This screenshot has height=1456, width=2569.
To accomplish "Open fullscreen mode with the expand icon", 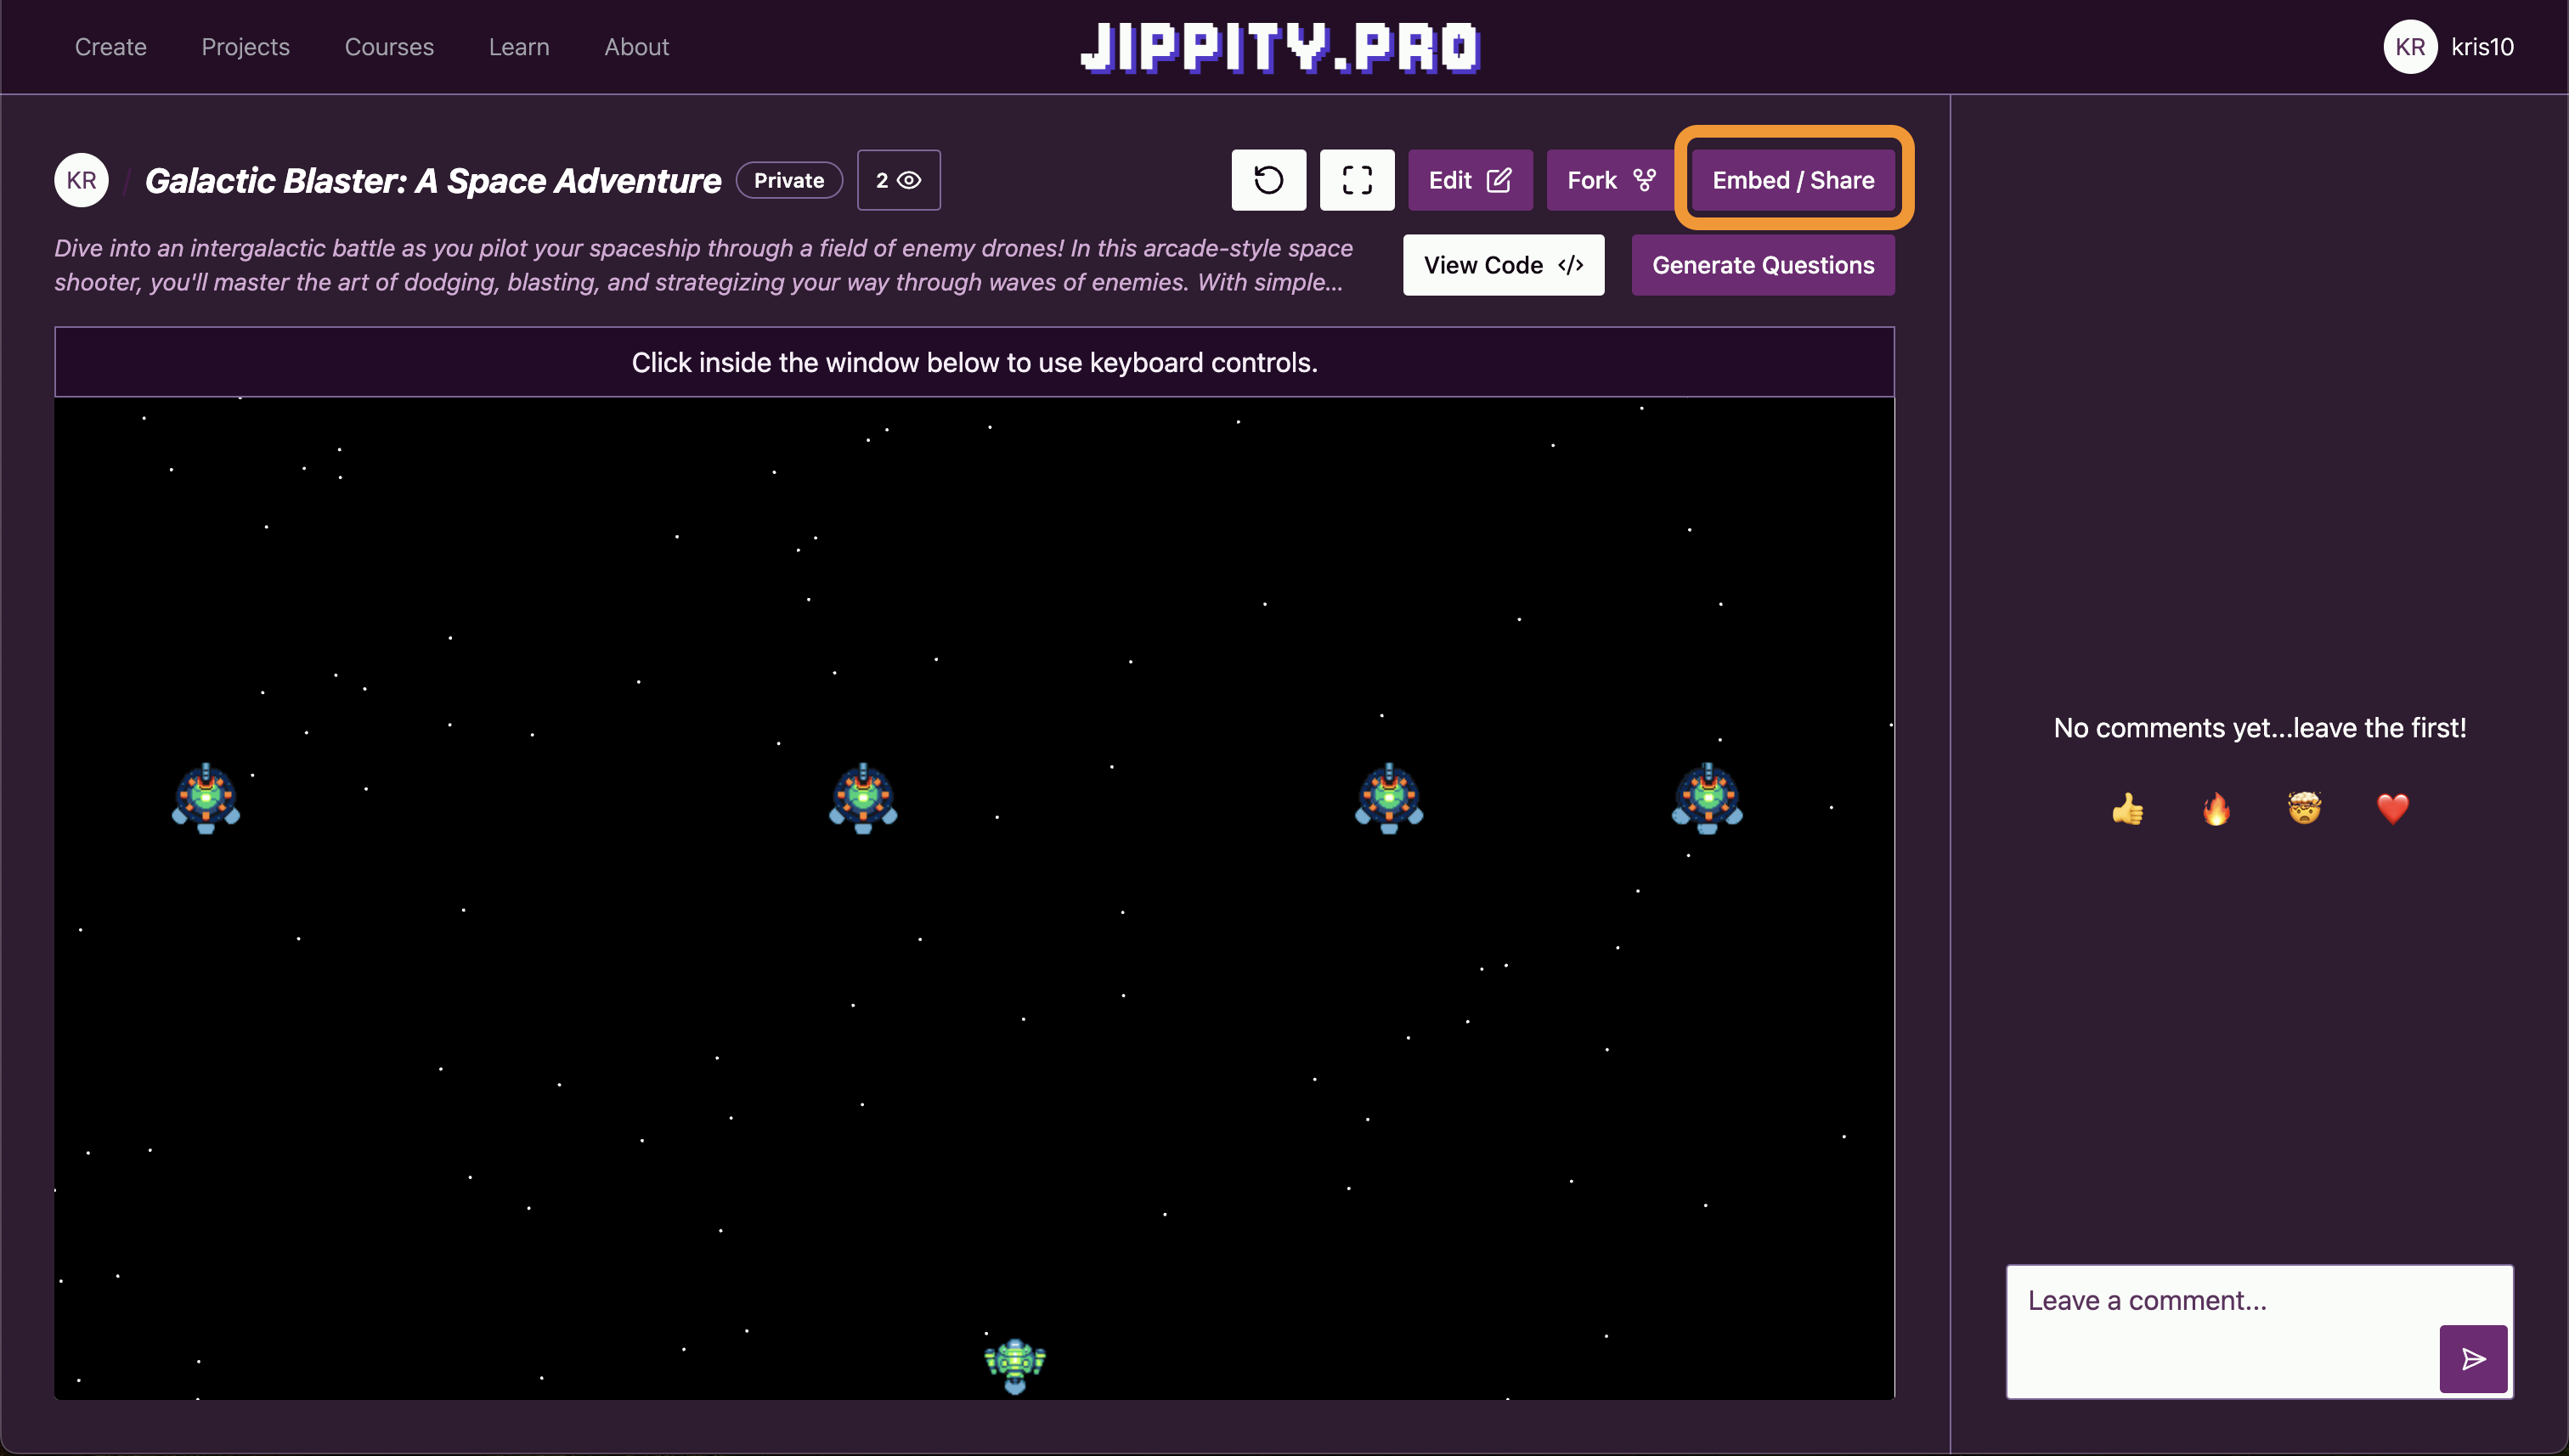I will point(1356,180).
